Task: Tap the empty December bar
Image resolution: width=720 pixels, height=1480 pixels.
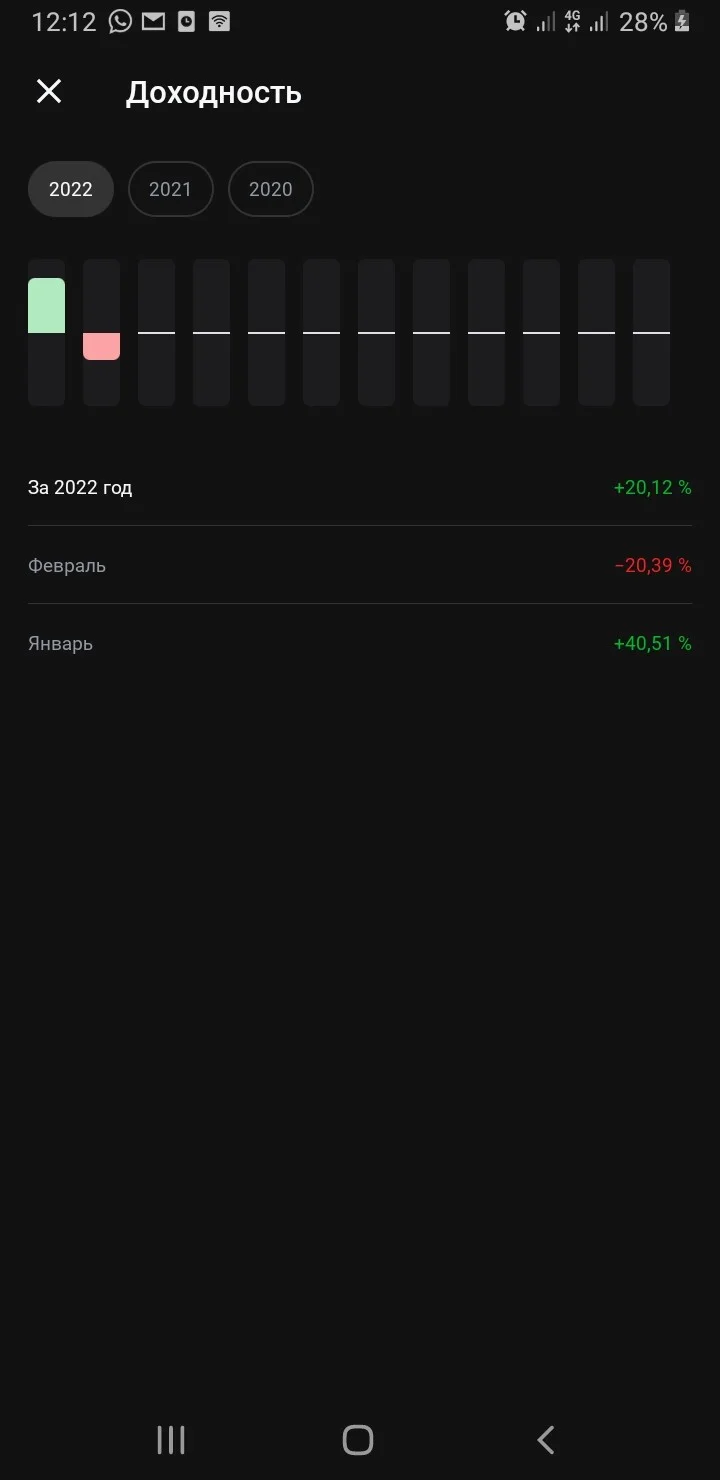Action: pos(651,333)
